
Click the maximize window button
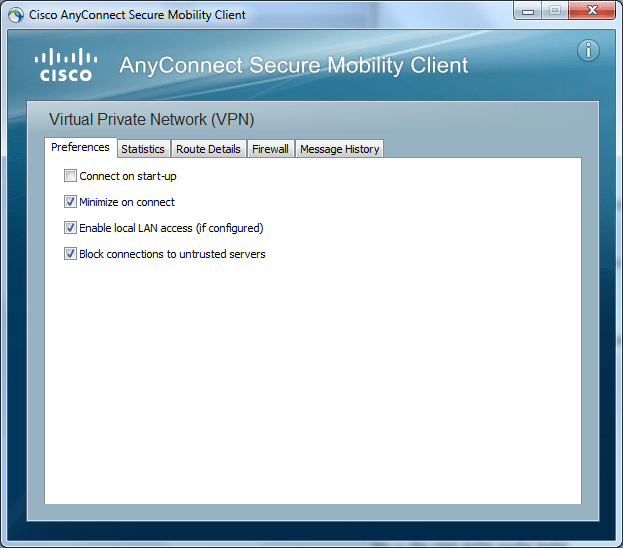pyautogui.click(x=554, y=12)
